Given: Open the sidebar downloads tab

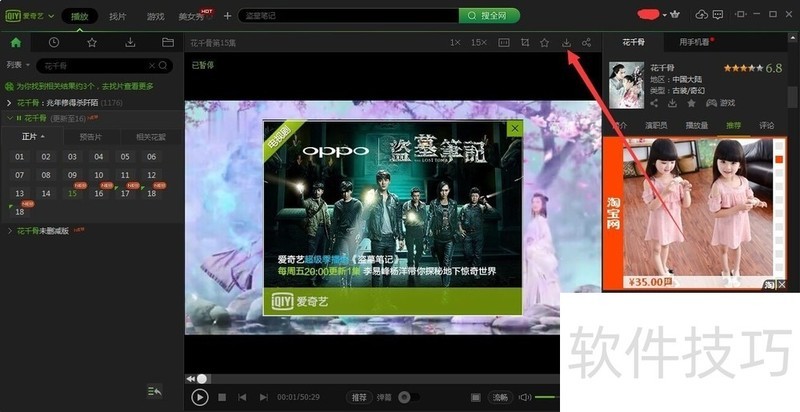Looking at the screenshot, I should coord(130,43).
